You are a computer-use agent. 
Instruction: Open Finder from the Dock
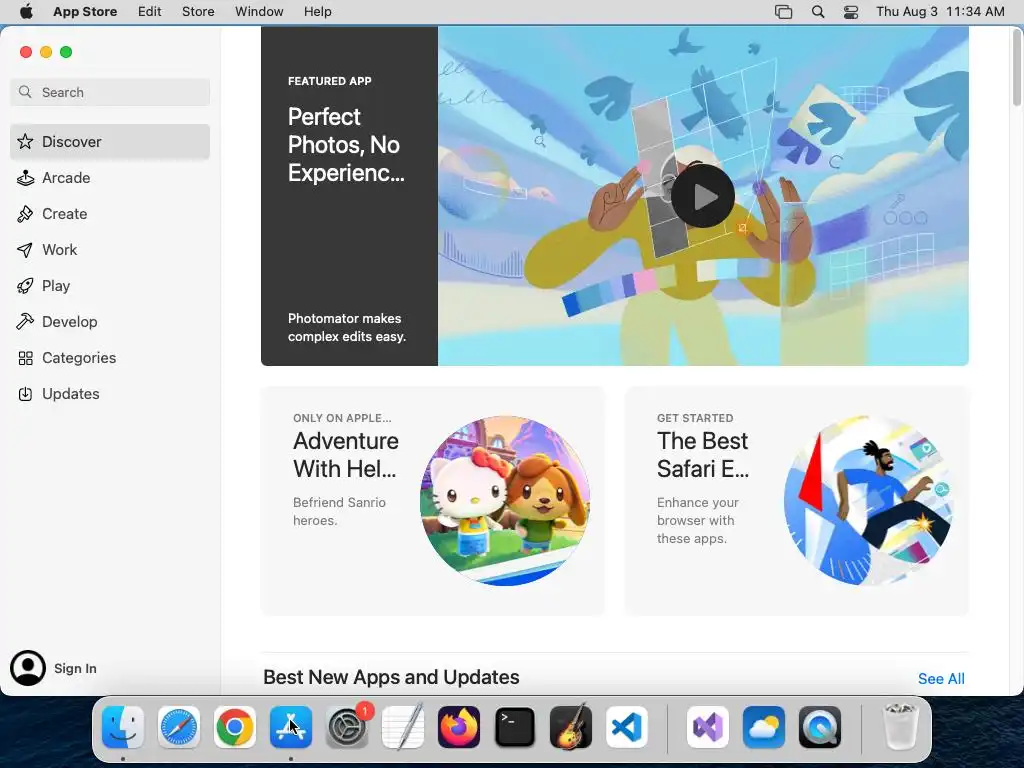pyautogui.click(x=123, y=727)
